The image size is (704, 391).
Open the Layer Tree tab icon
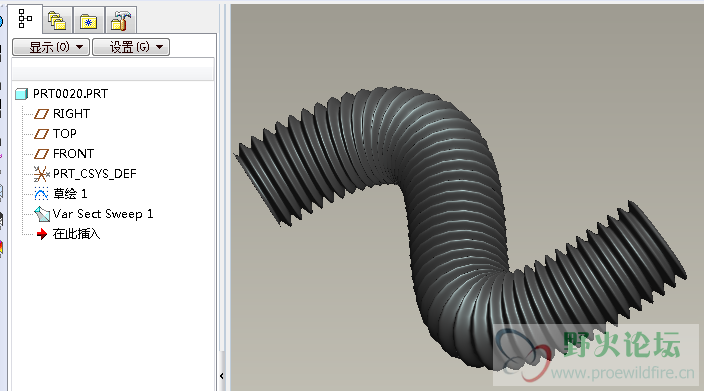[57, 21]
